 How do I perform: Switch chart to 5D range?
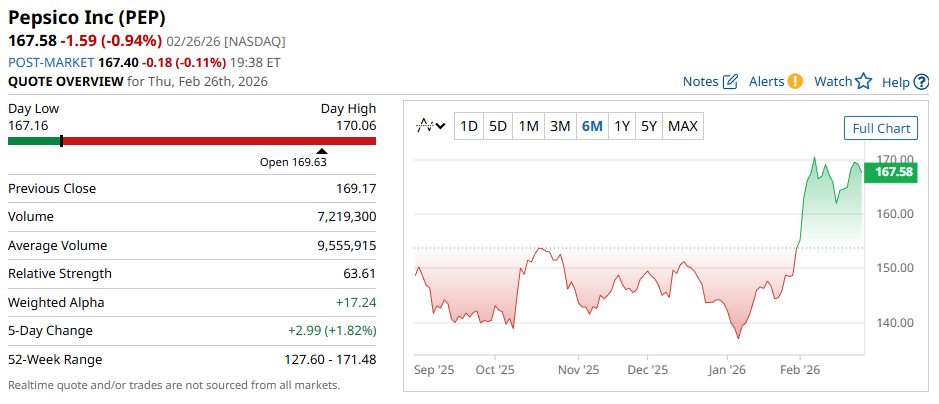pyautogui.click(x=498, y=126)
